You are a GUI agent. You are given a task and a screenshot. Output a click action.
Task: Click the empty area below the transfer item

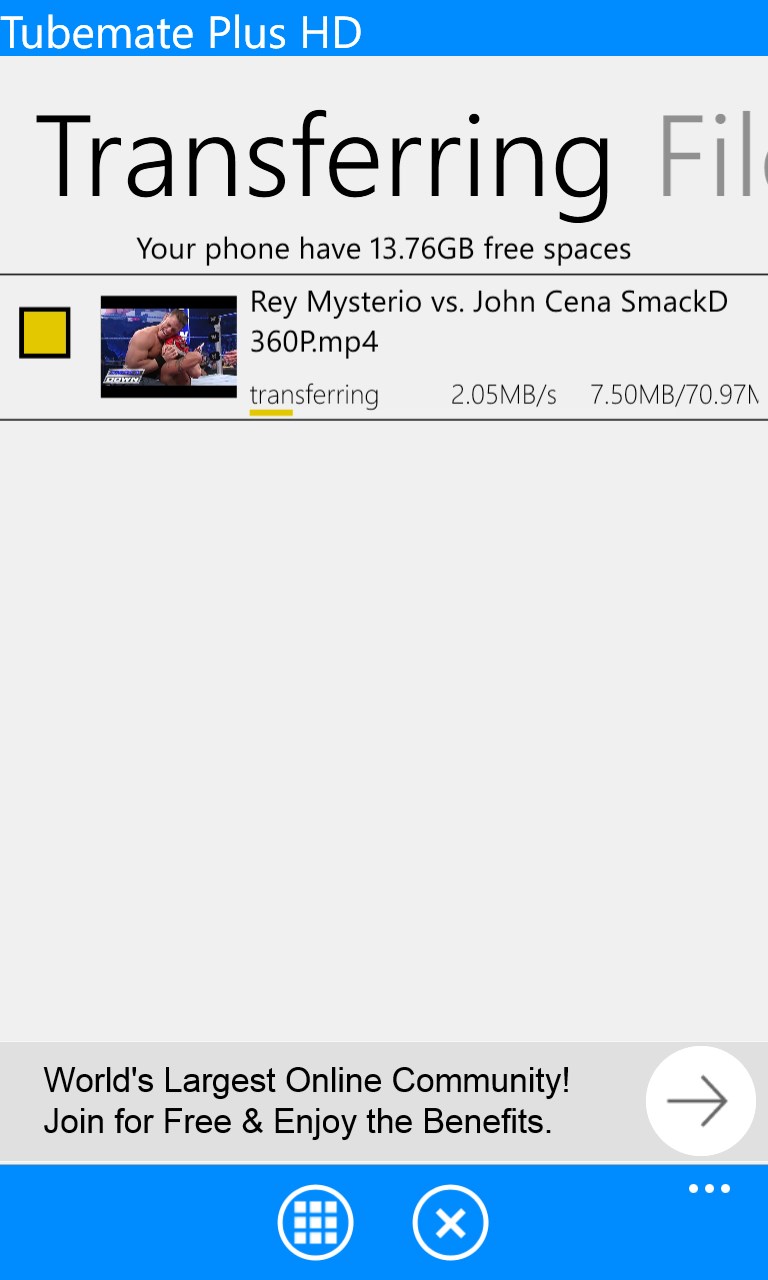(x=384, y=730)
